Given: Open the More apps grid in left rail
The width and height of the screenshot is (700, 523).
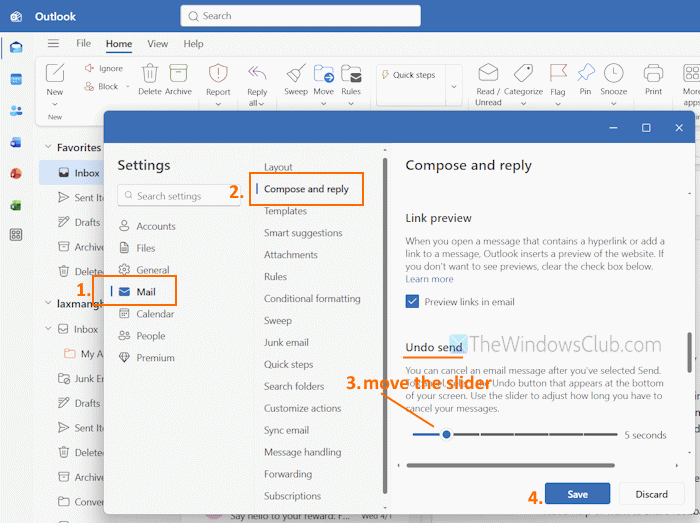Looking at the screenshot, I should click(16, 235).
